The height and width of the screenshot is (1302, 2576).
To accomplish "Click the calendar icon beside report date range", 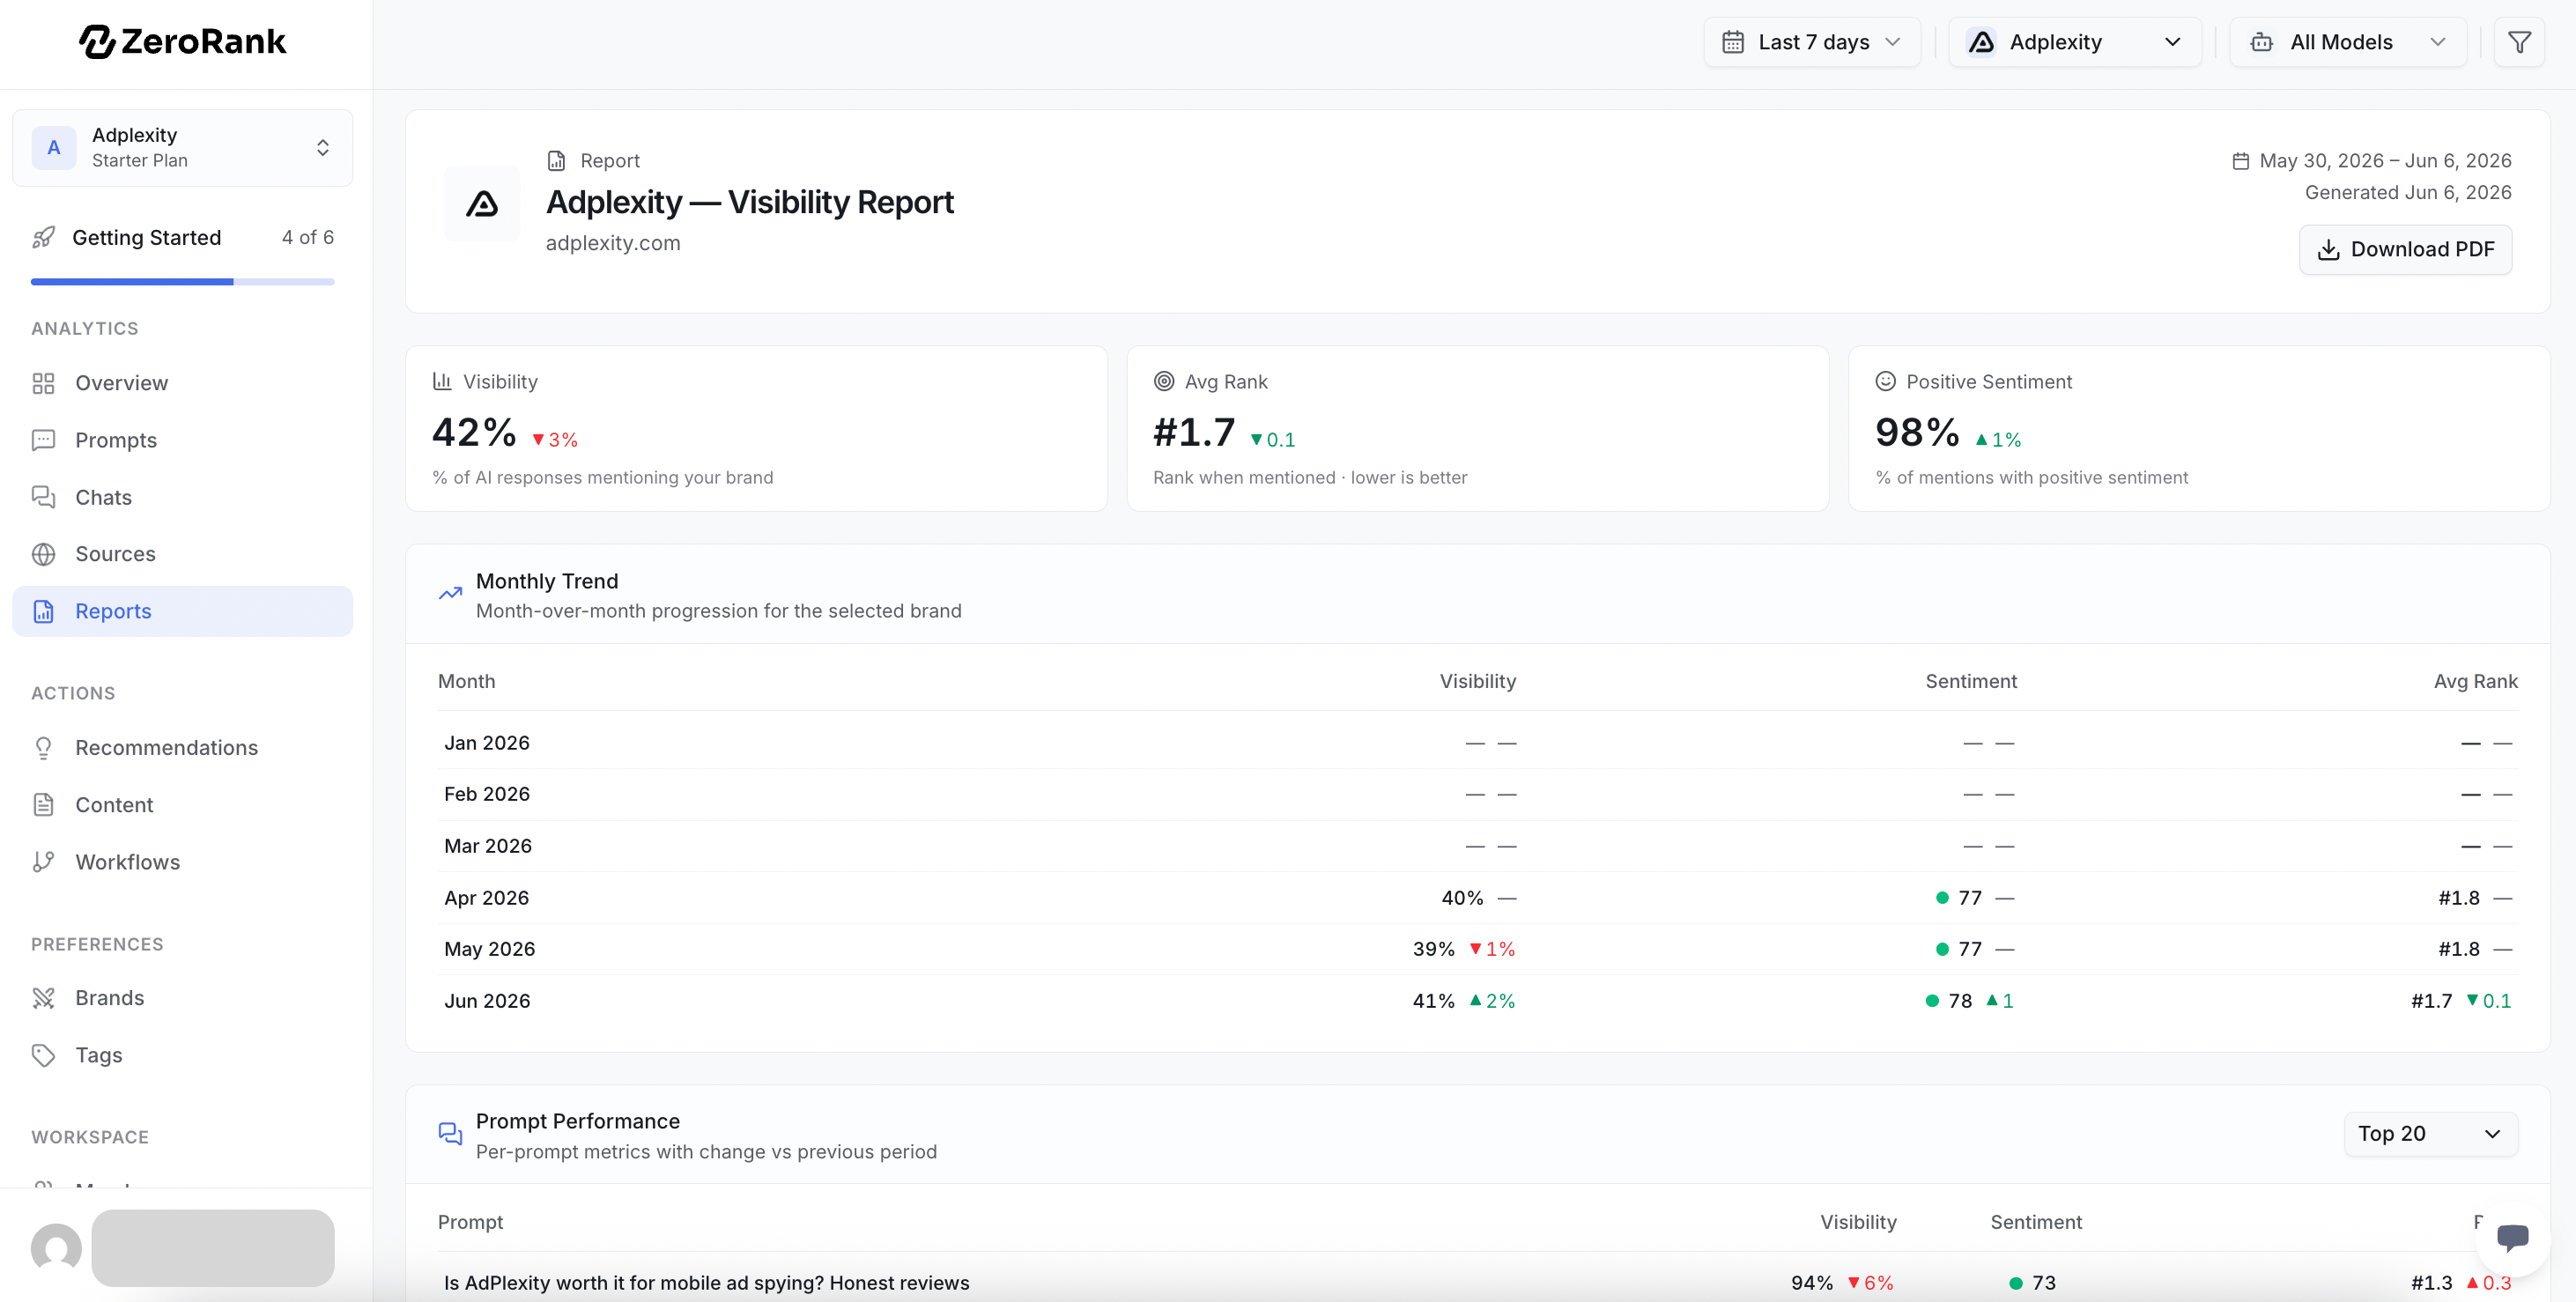I will coord(2240,161).
